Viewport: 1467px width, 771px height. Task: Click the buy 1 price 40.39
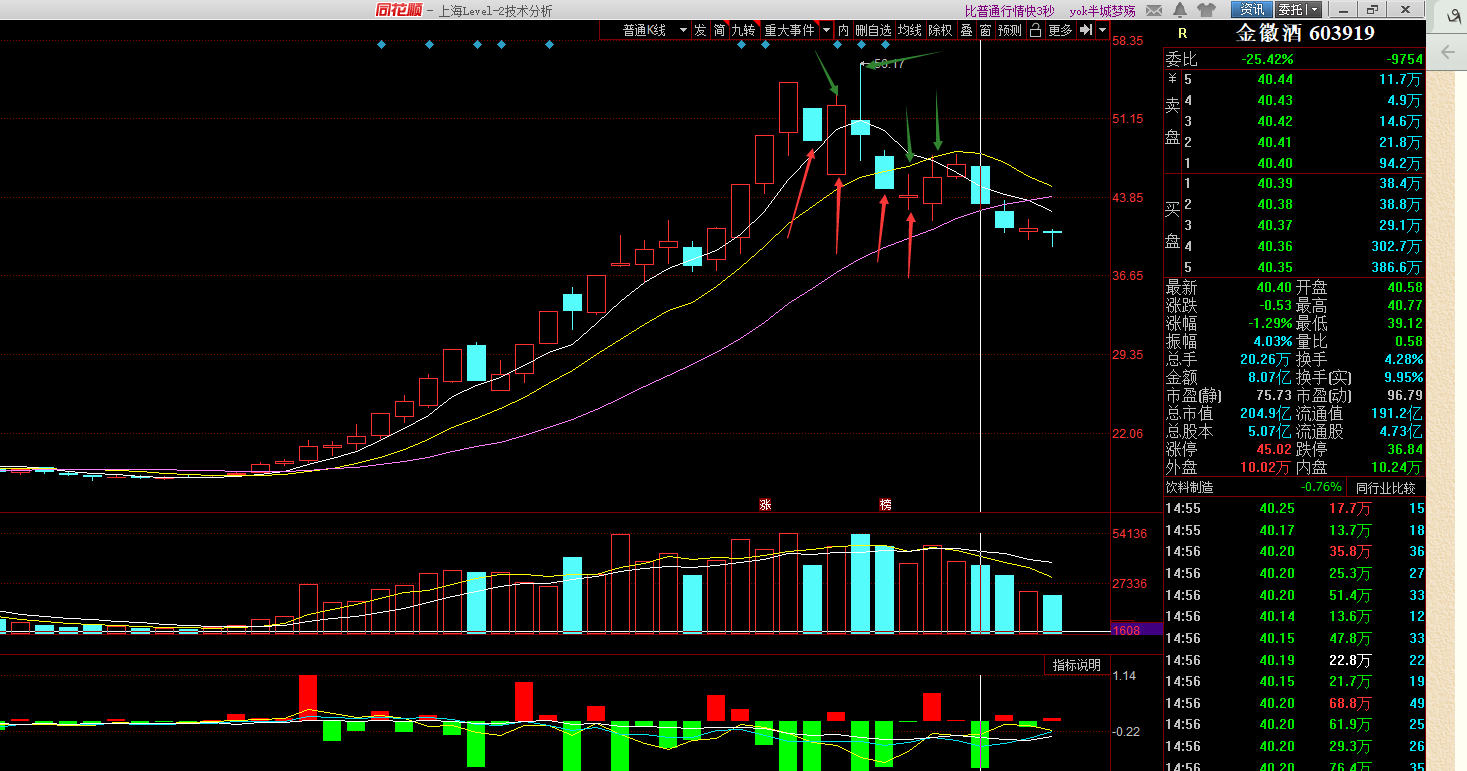1275,184
